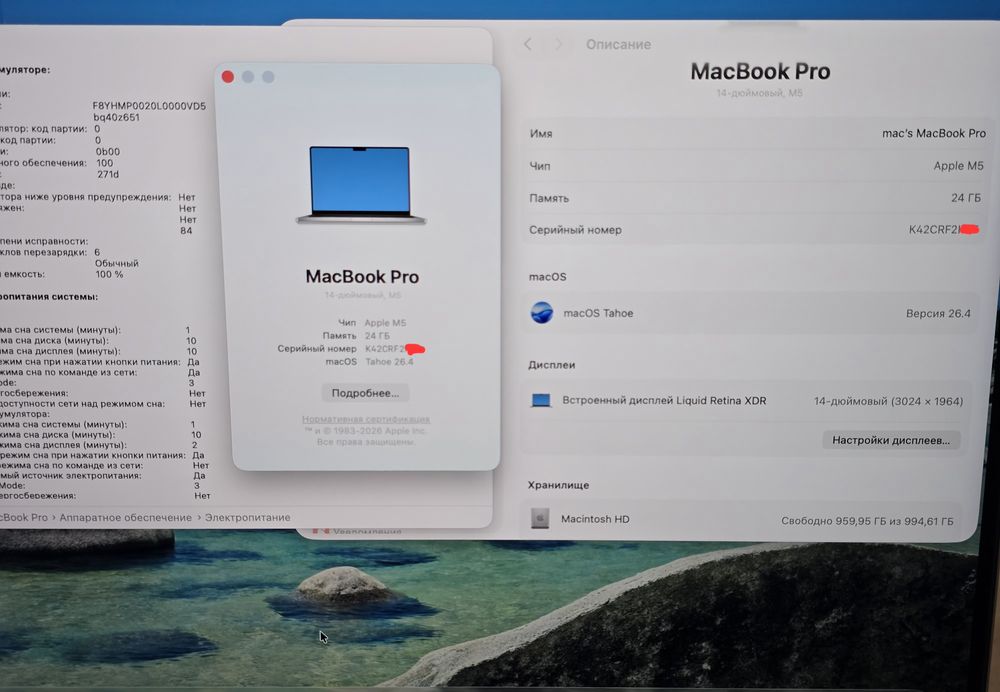Click the macOS Tahoe label in Settings
Screen dimensions: 1000x692
click(x=598, y=313)
